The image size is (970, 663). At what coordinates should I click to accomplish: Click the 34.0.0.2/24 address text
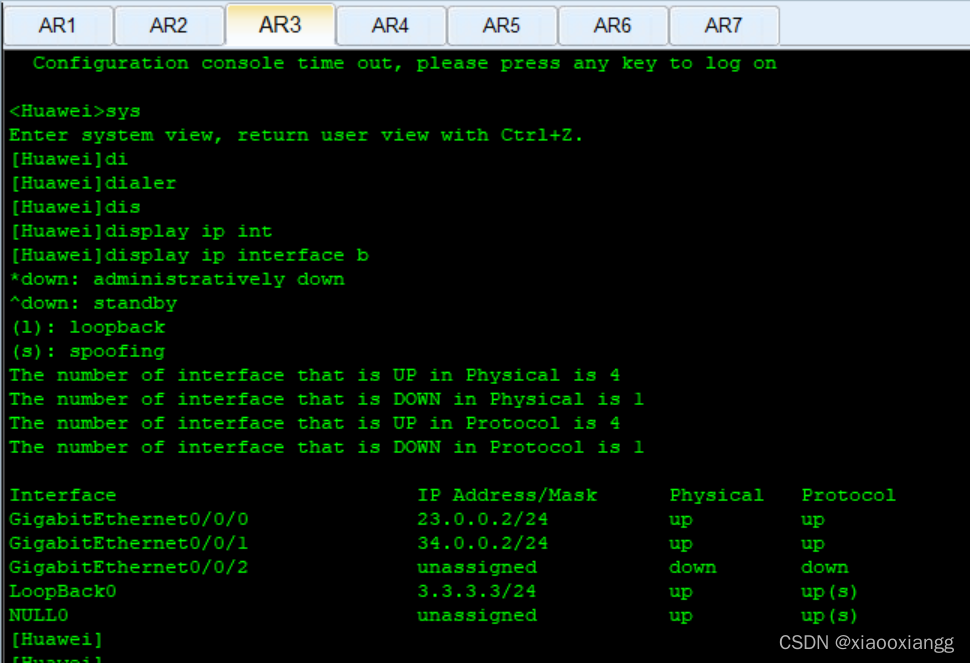pyautogui.click(x=482, y=543)
